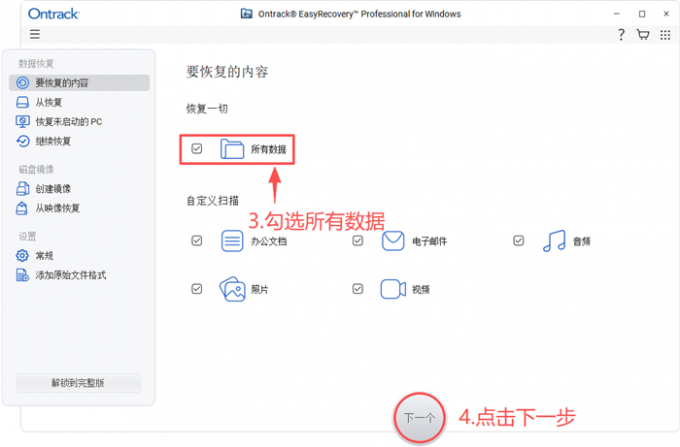Image resolution: width=680 pixels, height=447 pixels.
Task: Click the 继续恢复 icon
Action: [23, 141]
